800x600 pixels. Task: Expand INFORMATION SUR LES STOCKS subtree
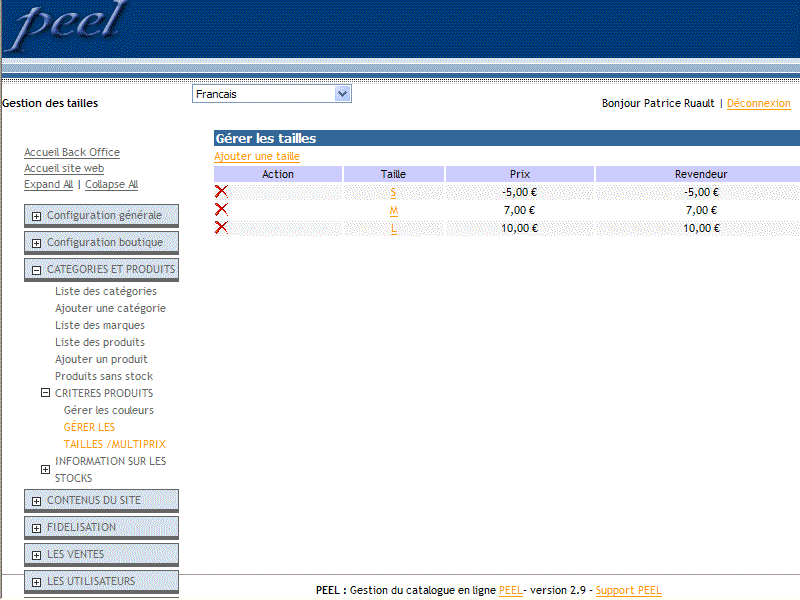pyautogui.click(x=45, y=469)
